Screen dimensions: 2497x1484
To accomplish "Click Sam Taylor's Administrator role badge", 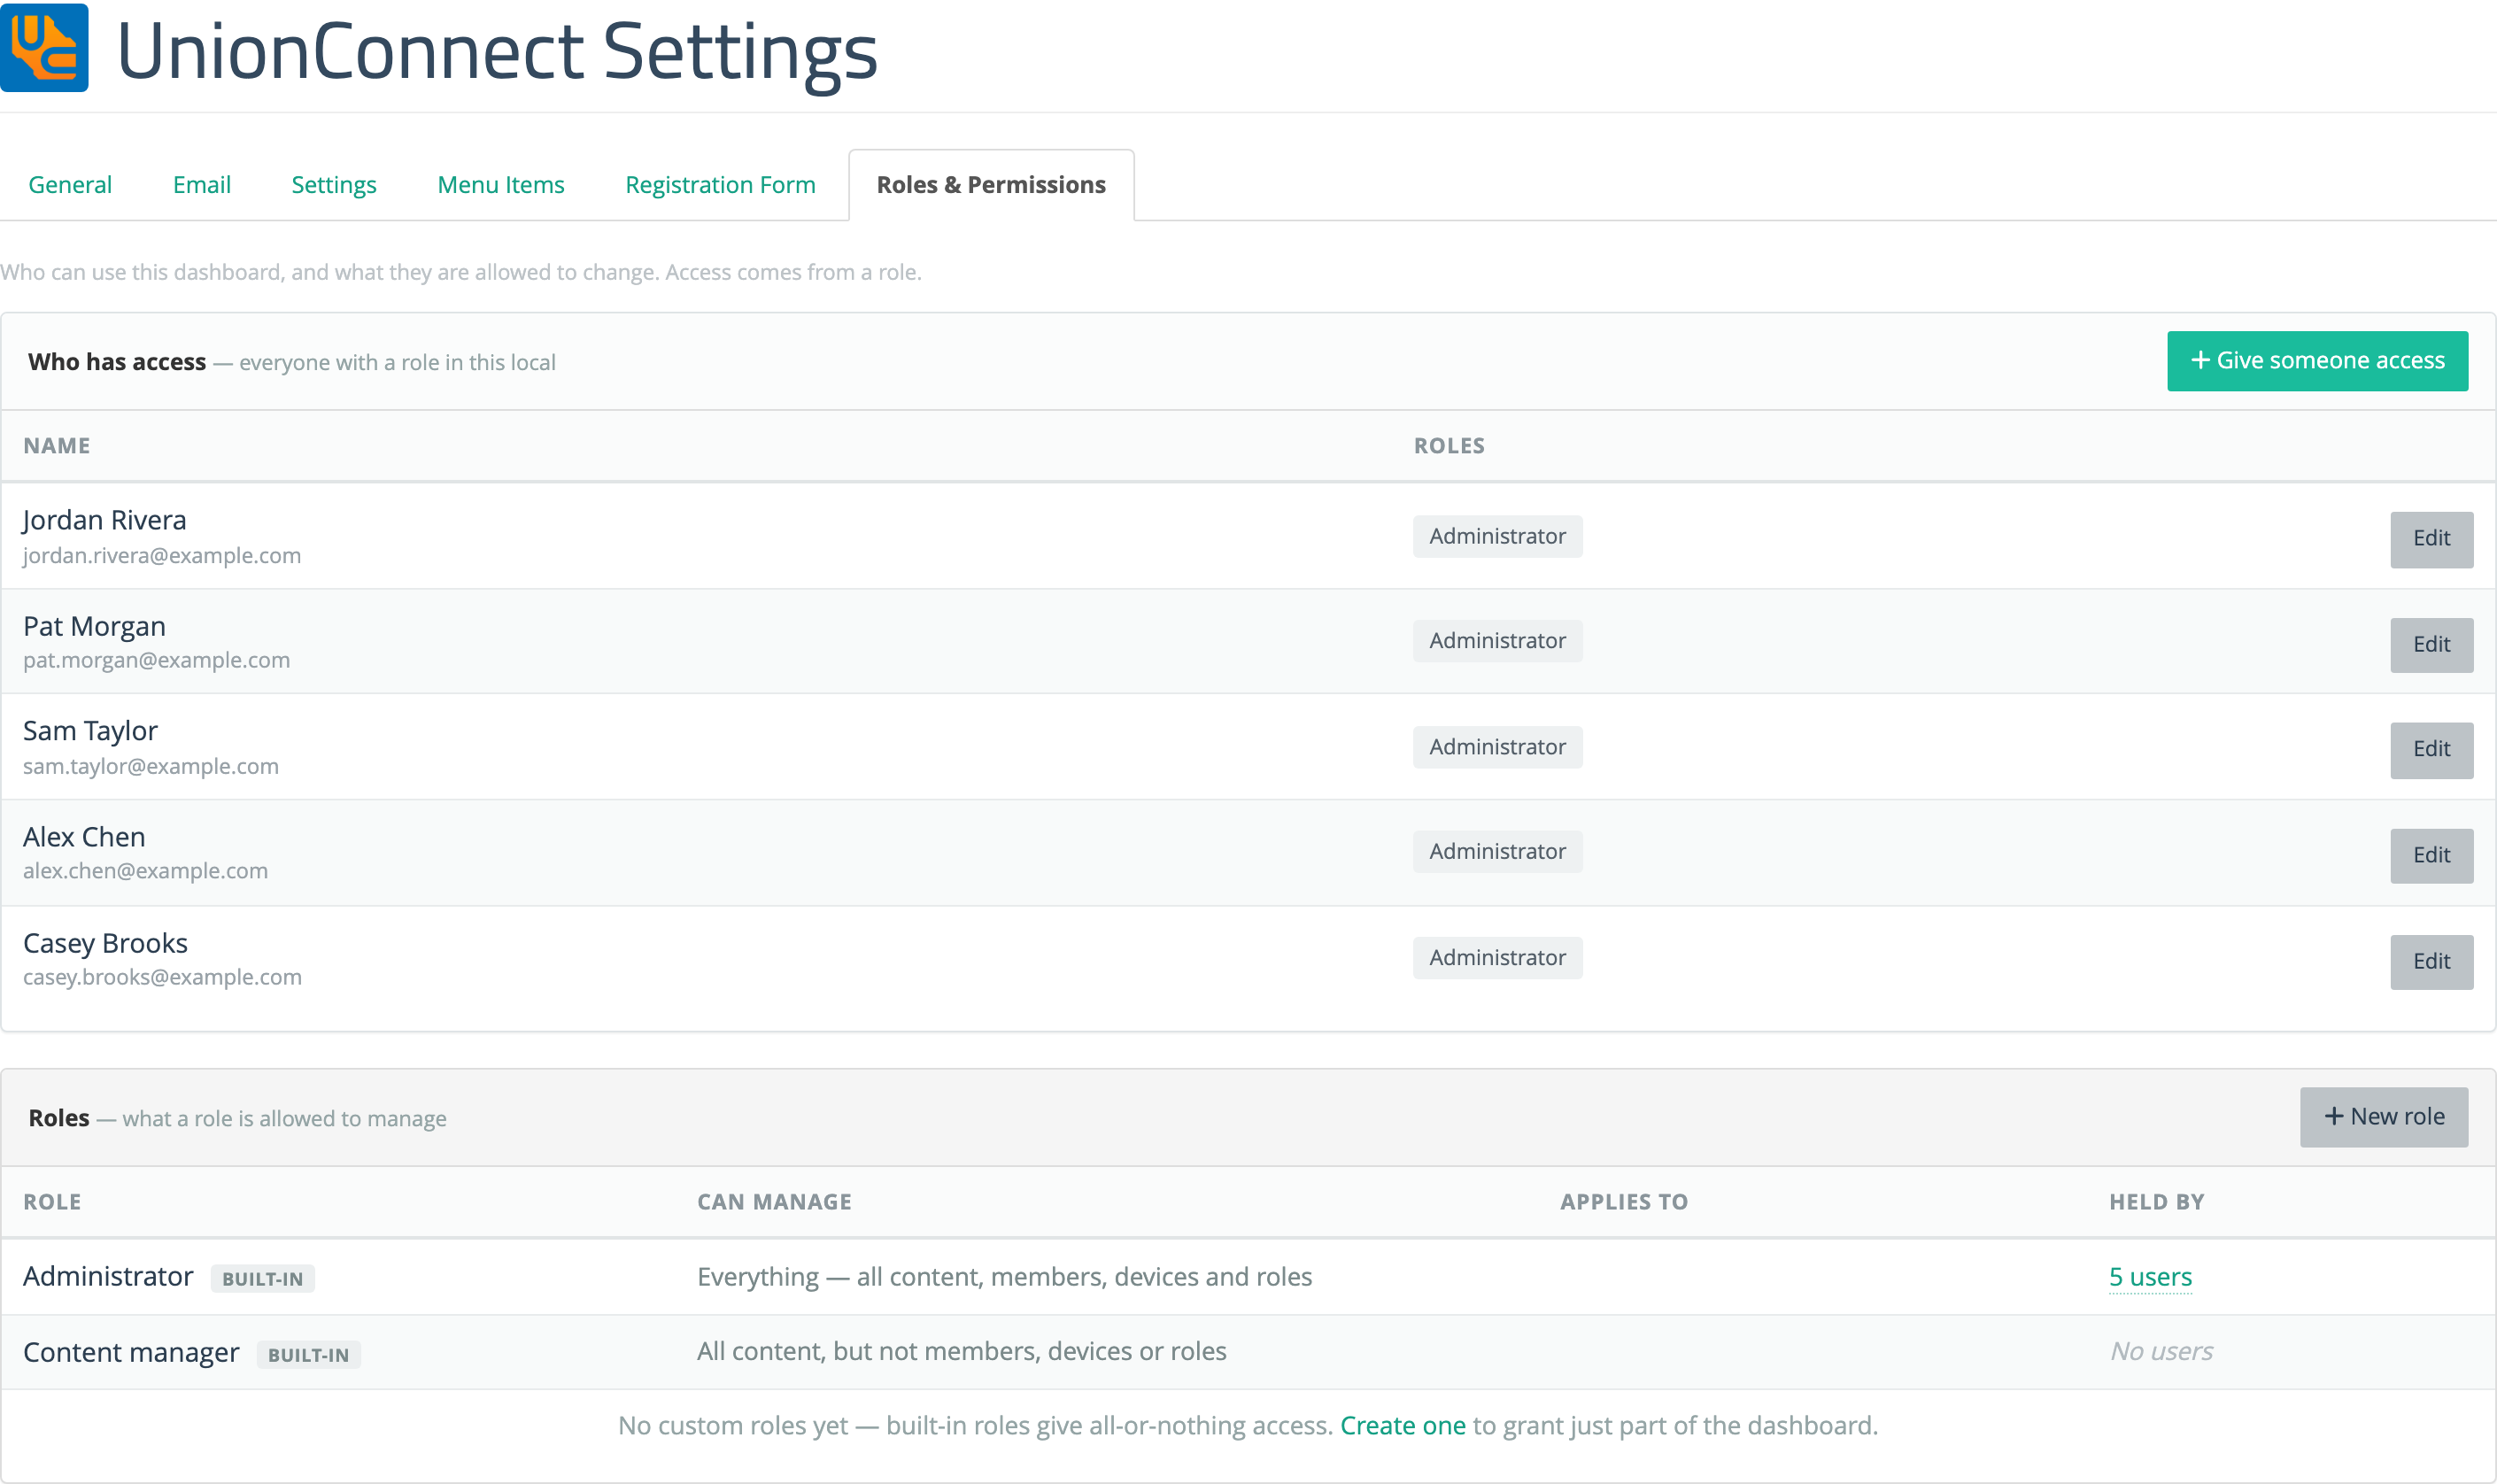I will tap(1497, 747).
